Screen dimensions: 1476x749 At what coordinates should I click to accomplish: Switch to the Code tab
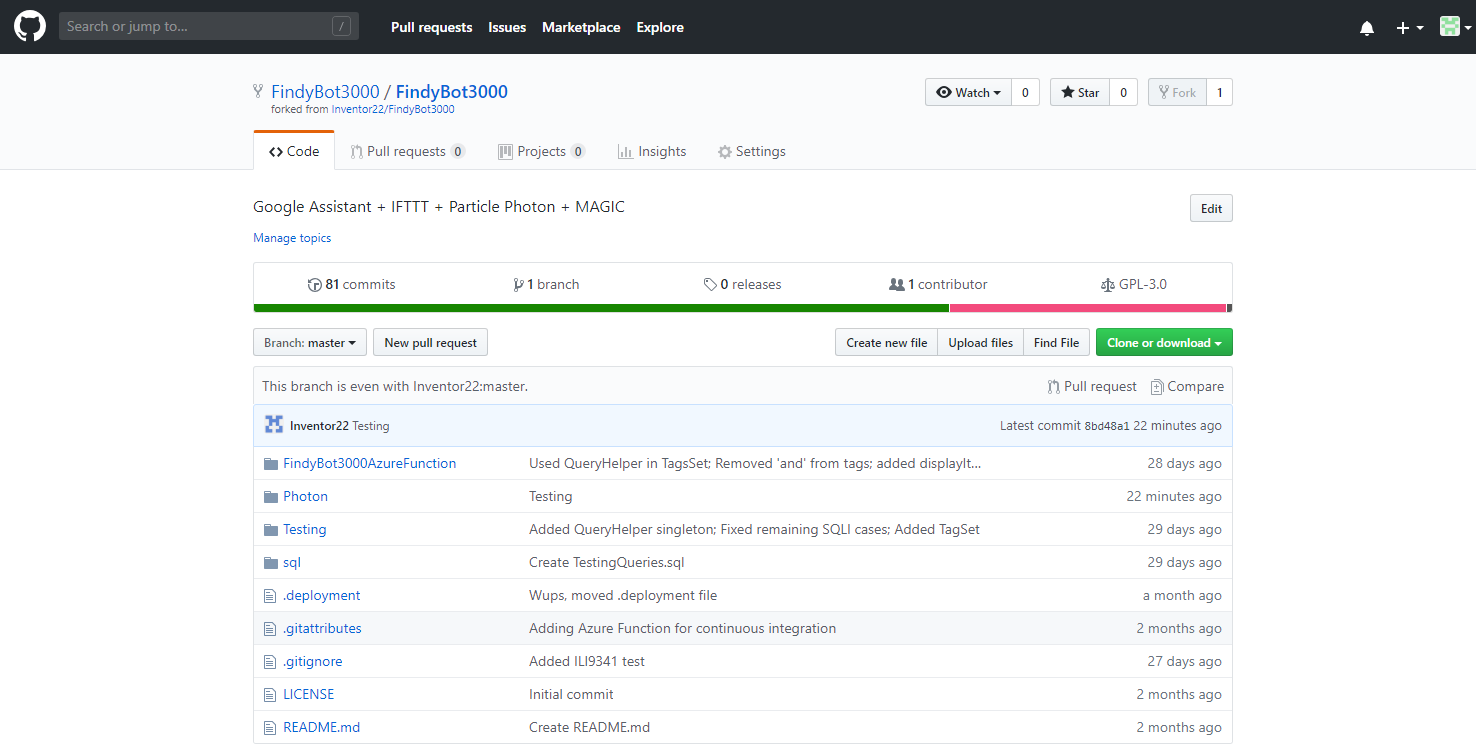point(294,151)
